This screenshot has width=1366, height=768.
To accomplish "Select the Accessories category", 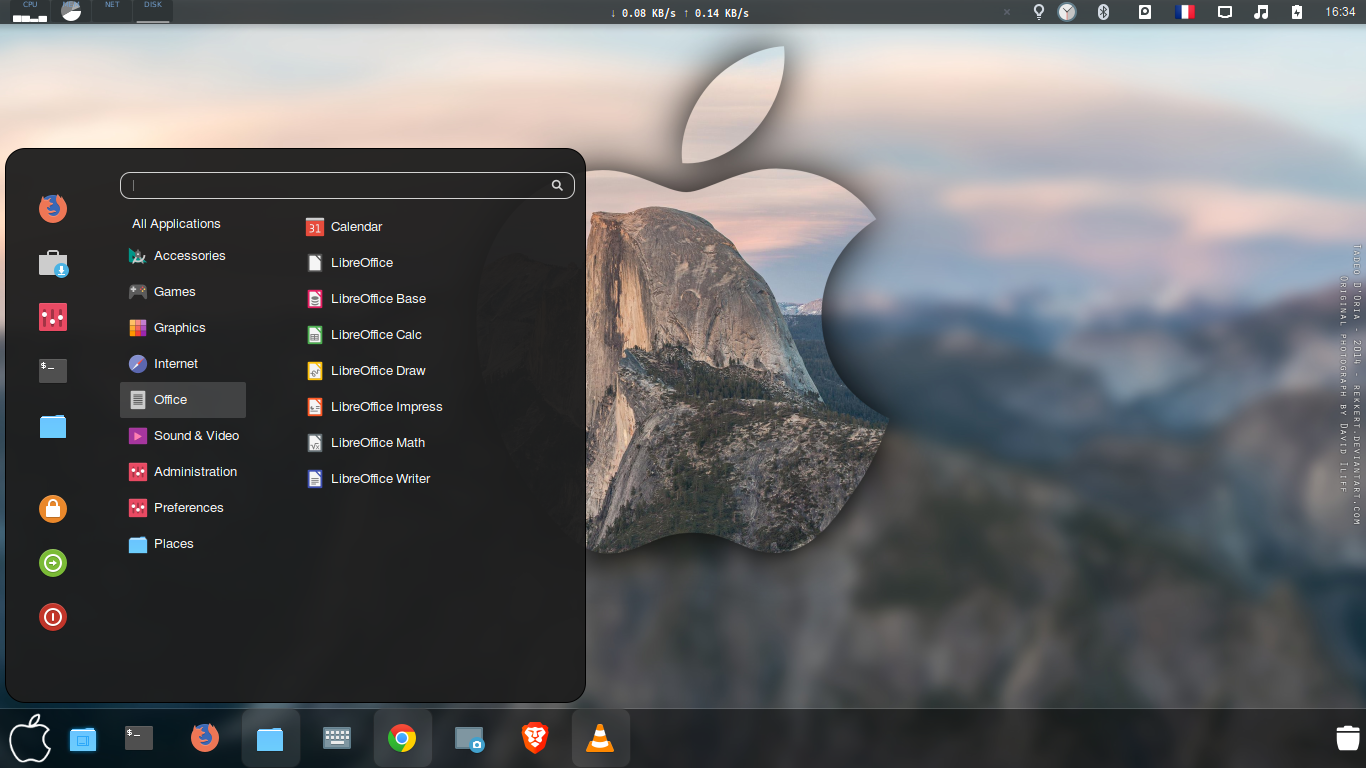I will (183, 256).
